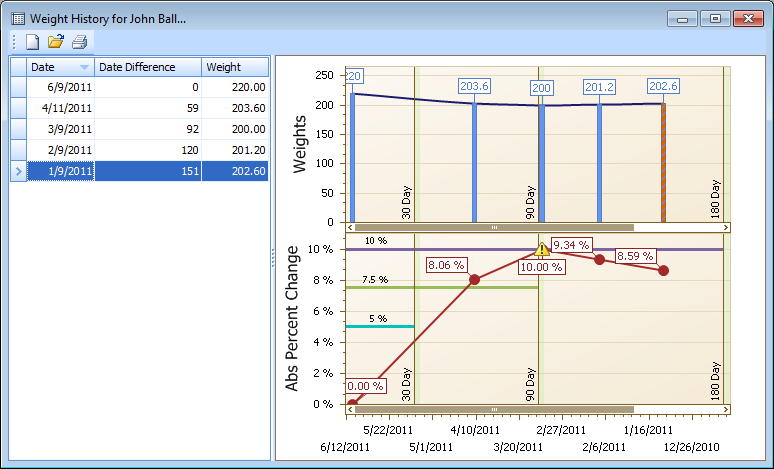Click the percent chart scrollbar right arrow
774x469 pixels.
click(726, 409)
